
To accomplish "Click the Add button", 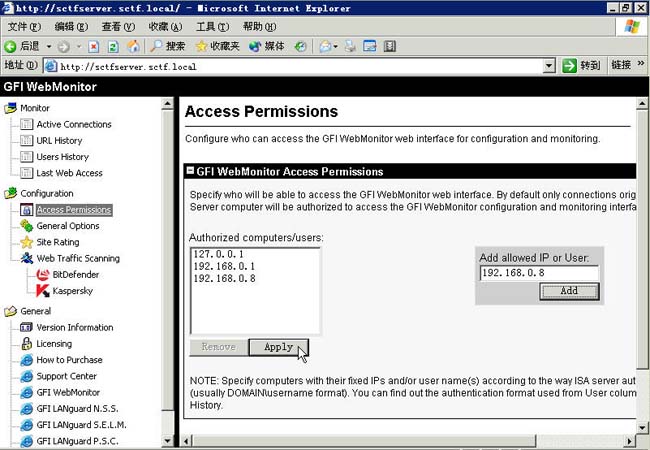I will 569,291.
